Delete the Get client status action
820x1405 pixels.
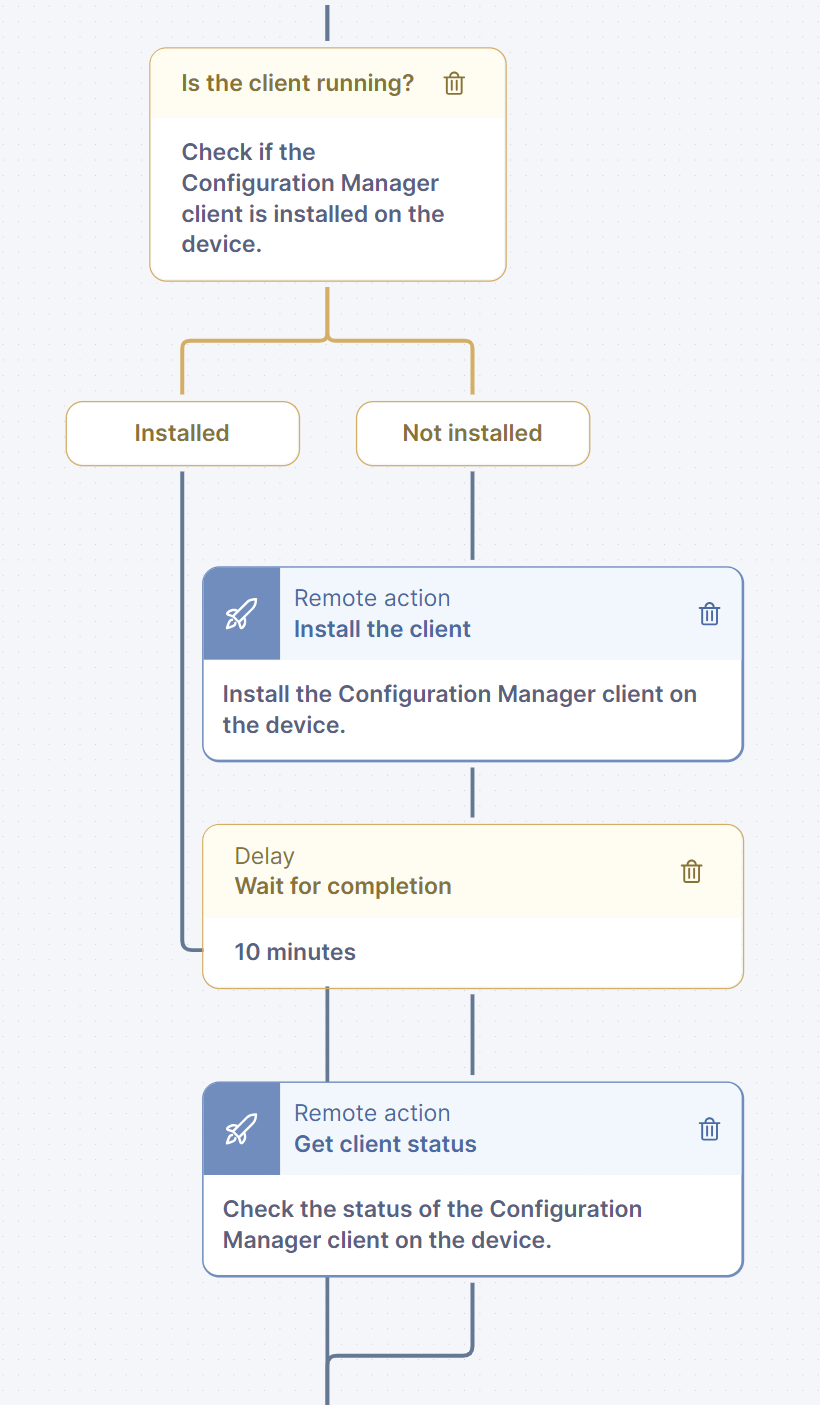tap(709, 1129)
